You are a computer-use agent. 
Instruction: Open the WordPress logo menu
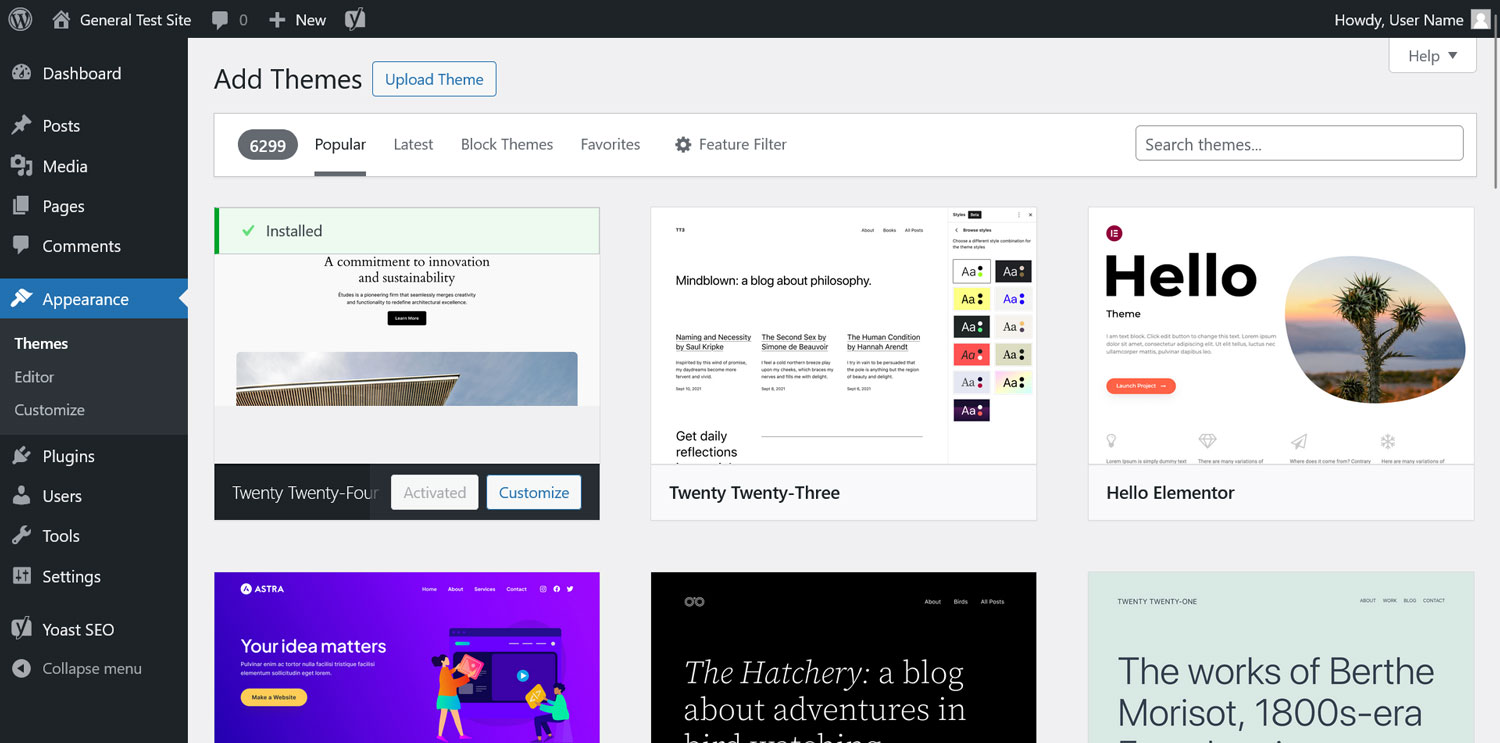point(20,19)
